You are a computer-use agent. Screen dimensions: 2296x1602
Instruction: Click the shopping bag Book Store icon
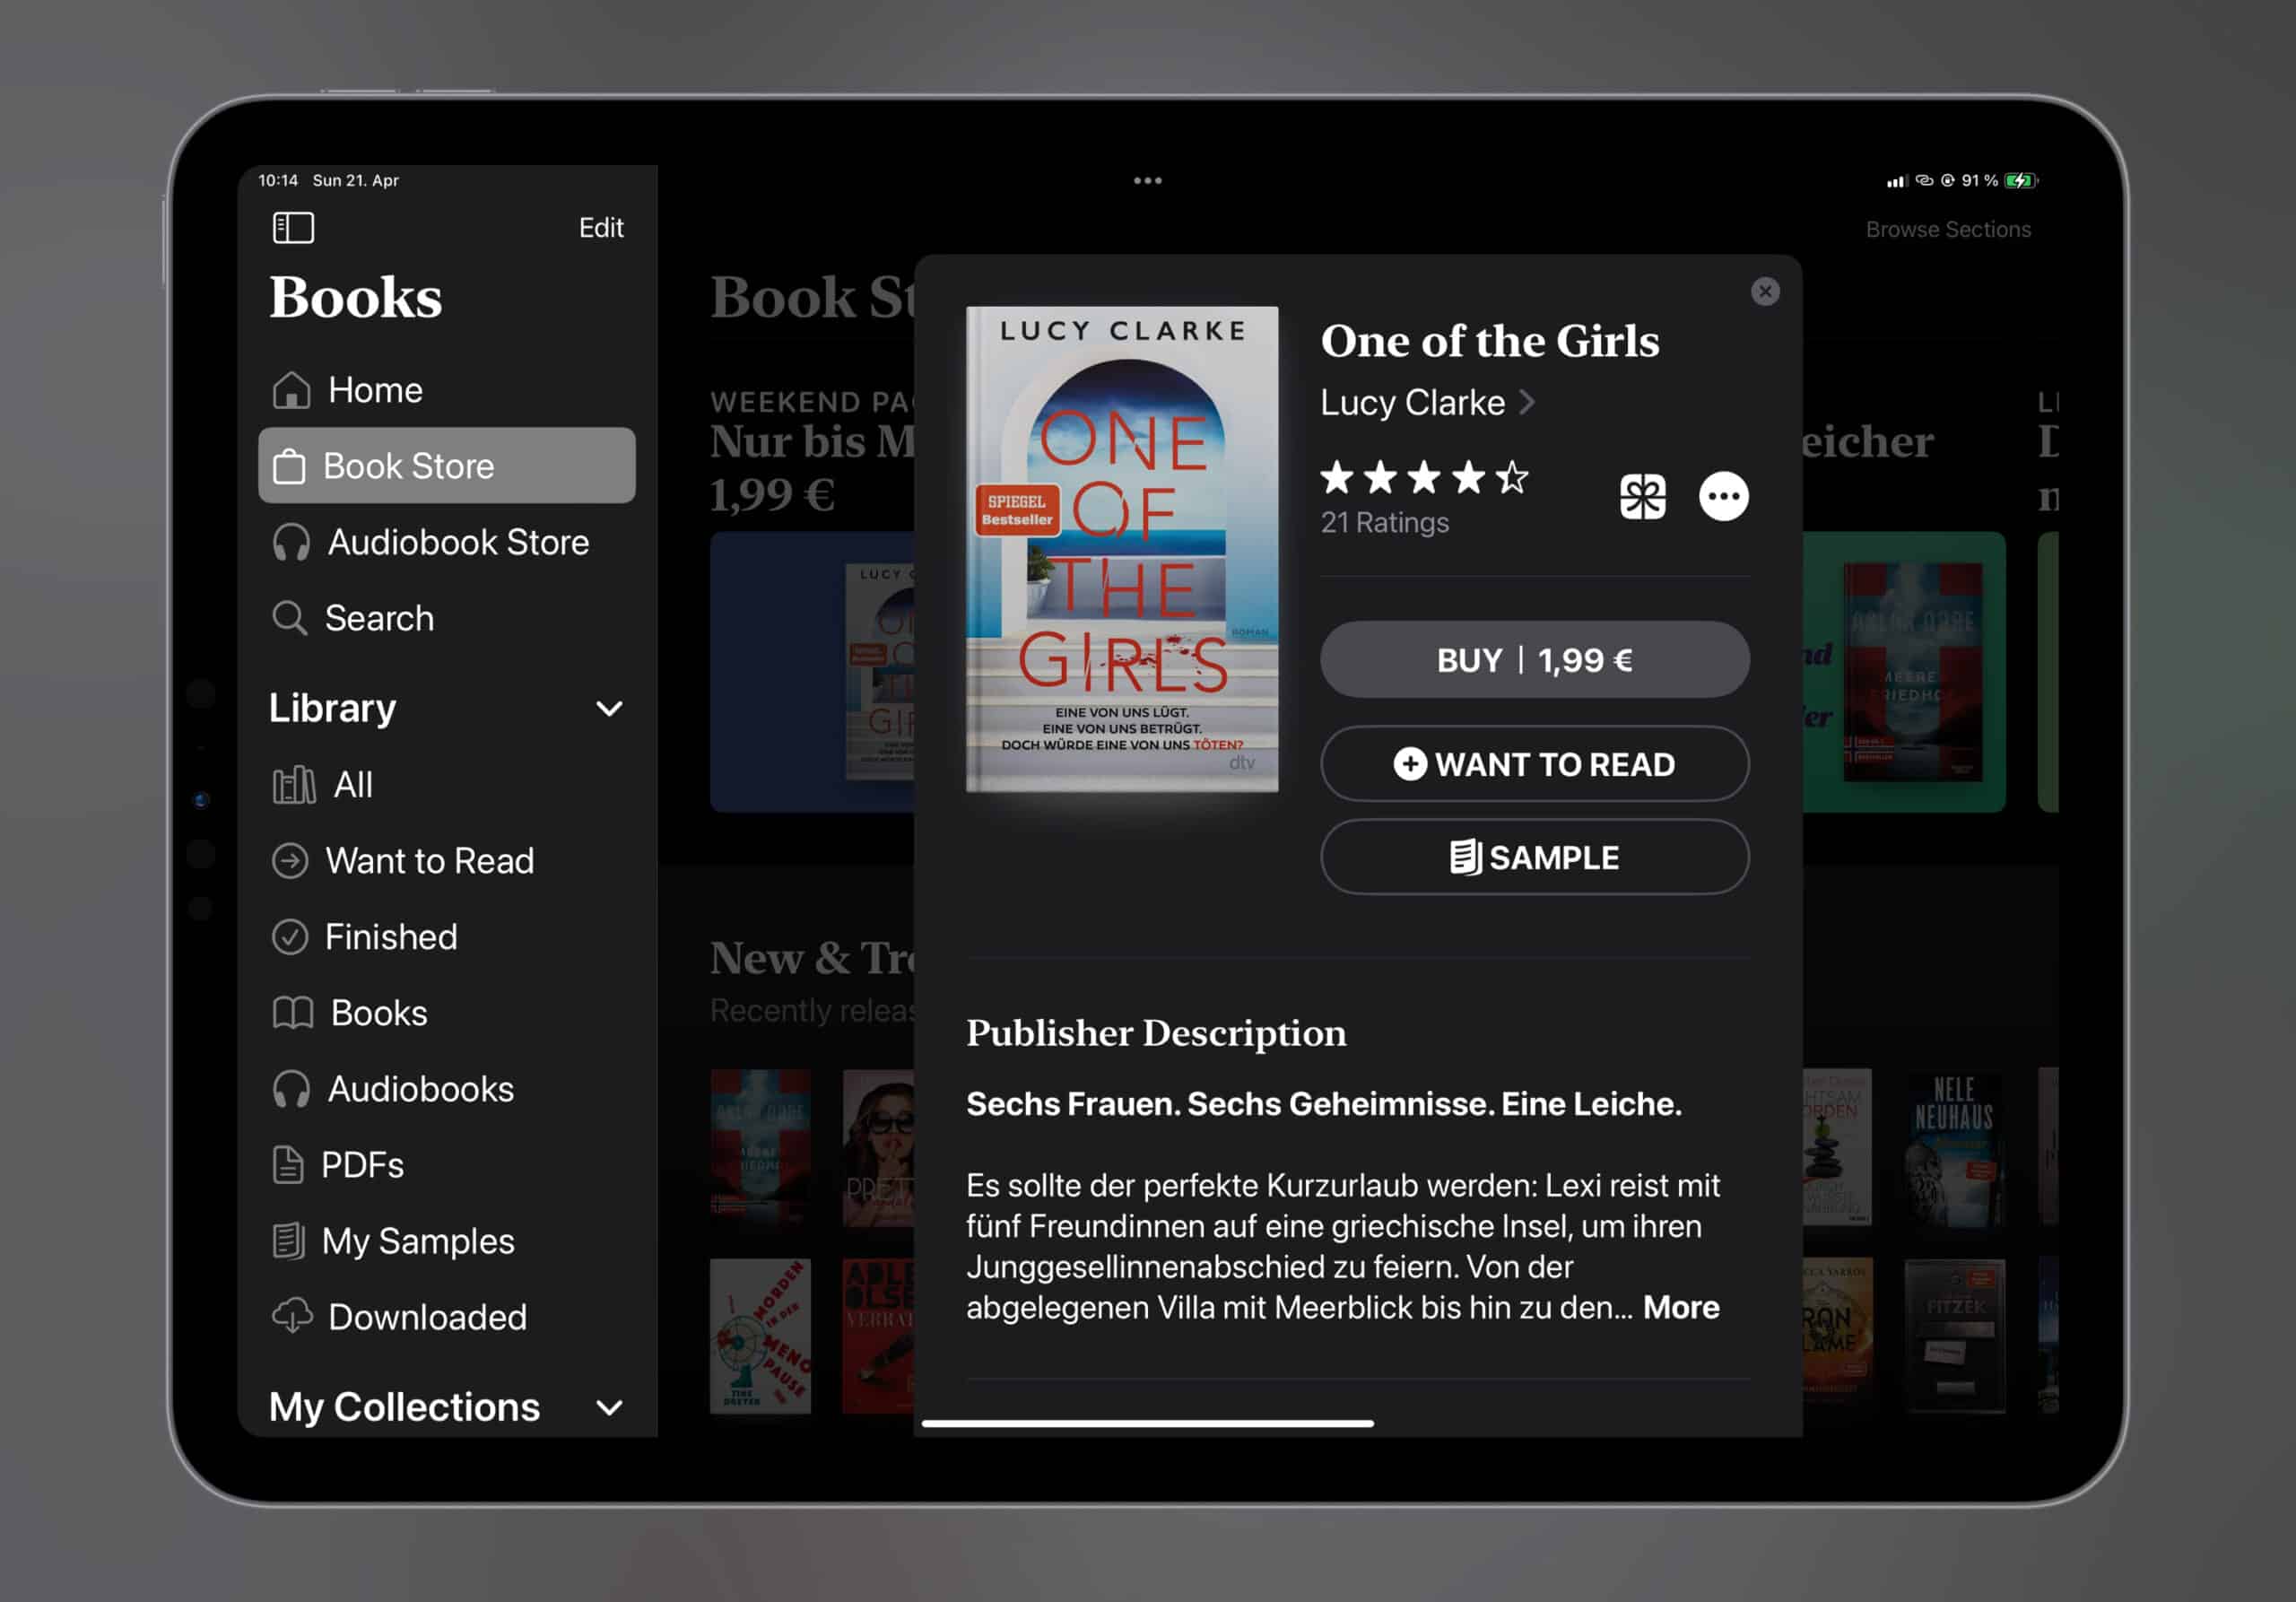[x=289, y=466]
